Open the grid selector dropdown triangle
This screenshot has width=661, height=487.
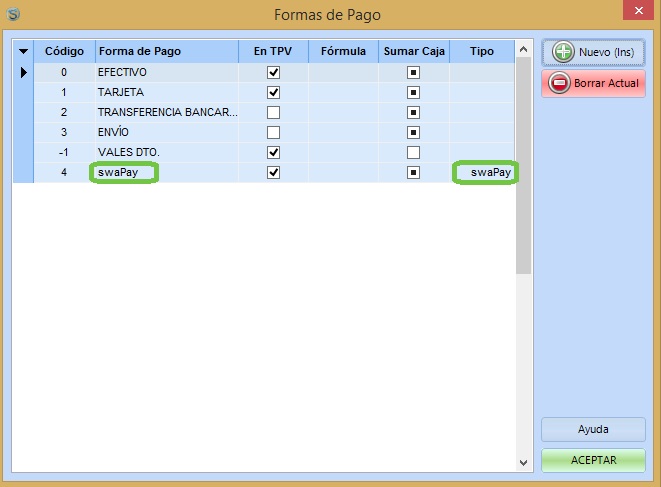[x=23, y=51]
